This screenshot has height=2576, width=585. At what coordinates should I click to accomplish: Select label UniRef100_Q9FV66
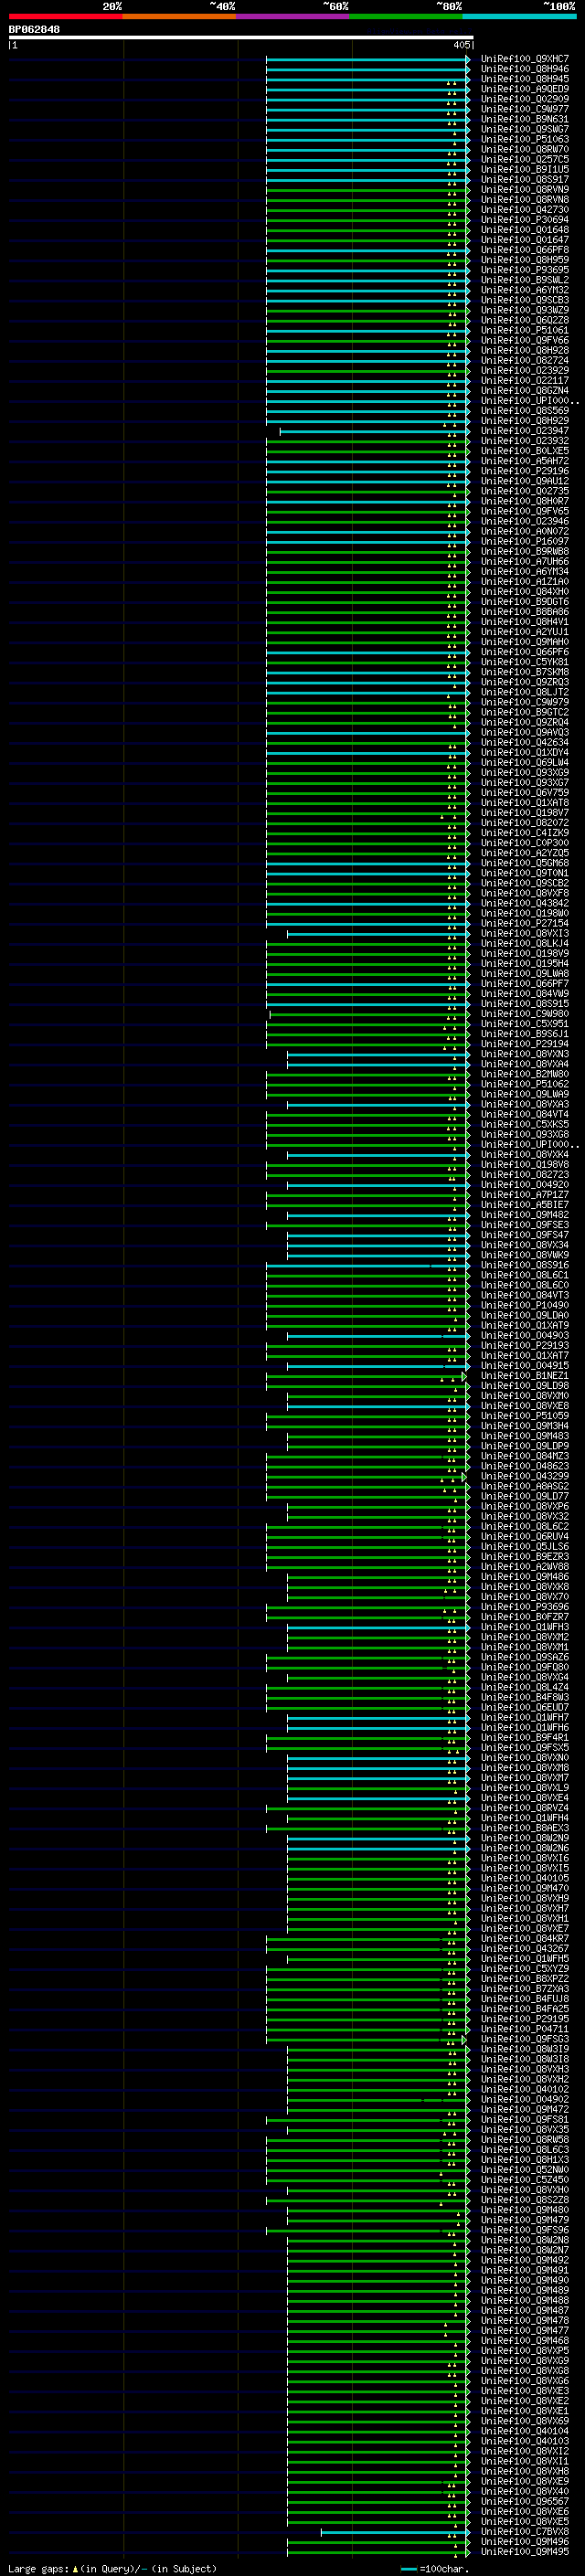pos(524,340)
